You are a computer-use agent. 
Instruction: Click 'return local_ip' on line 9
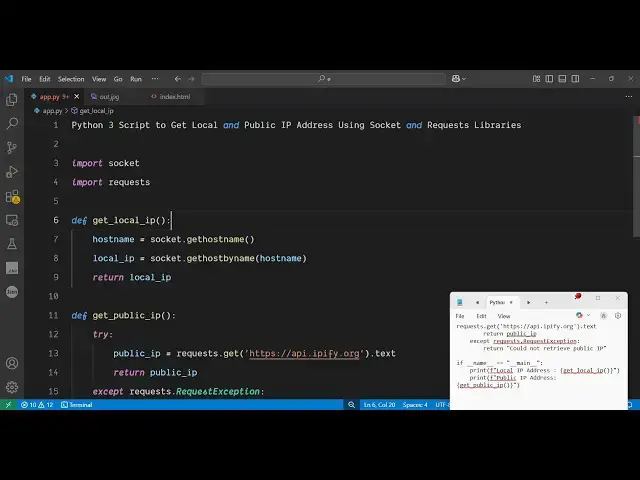pyautogui.click(x=132, y=278)
